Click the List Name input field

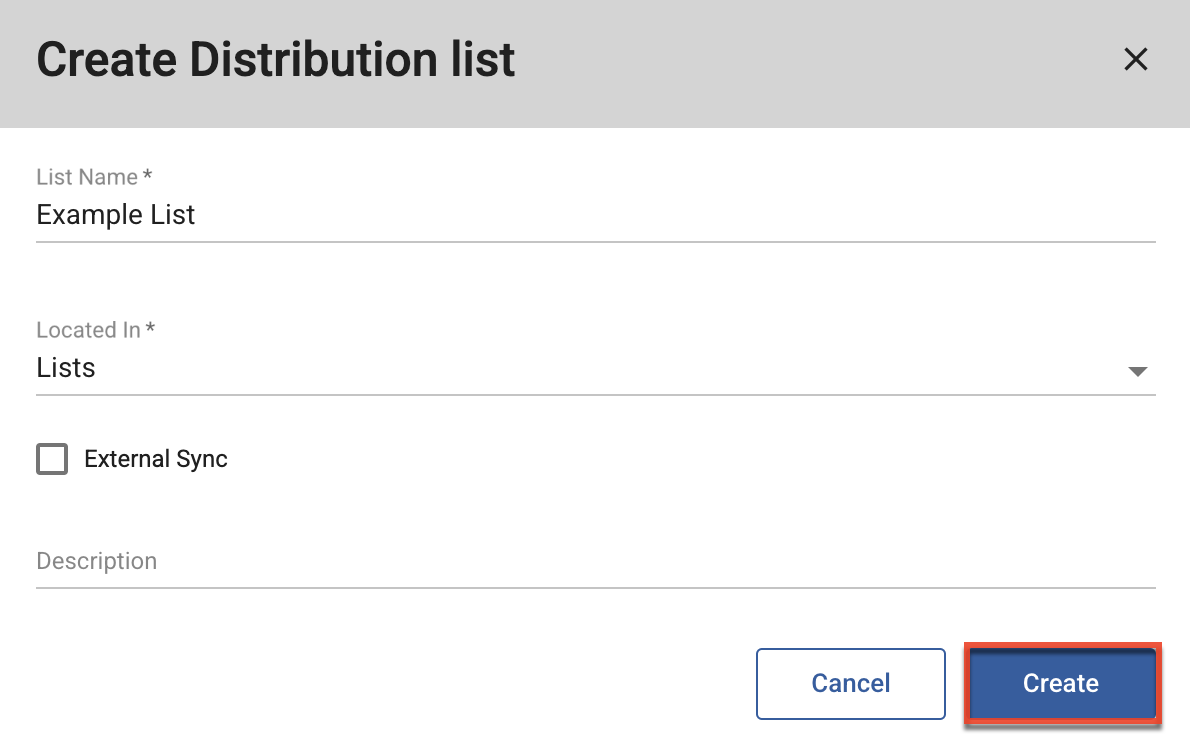point(400,215)
